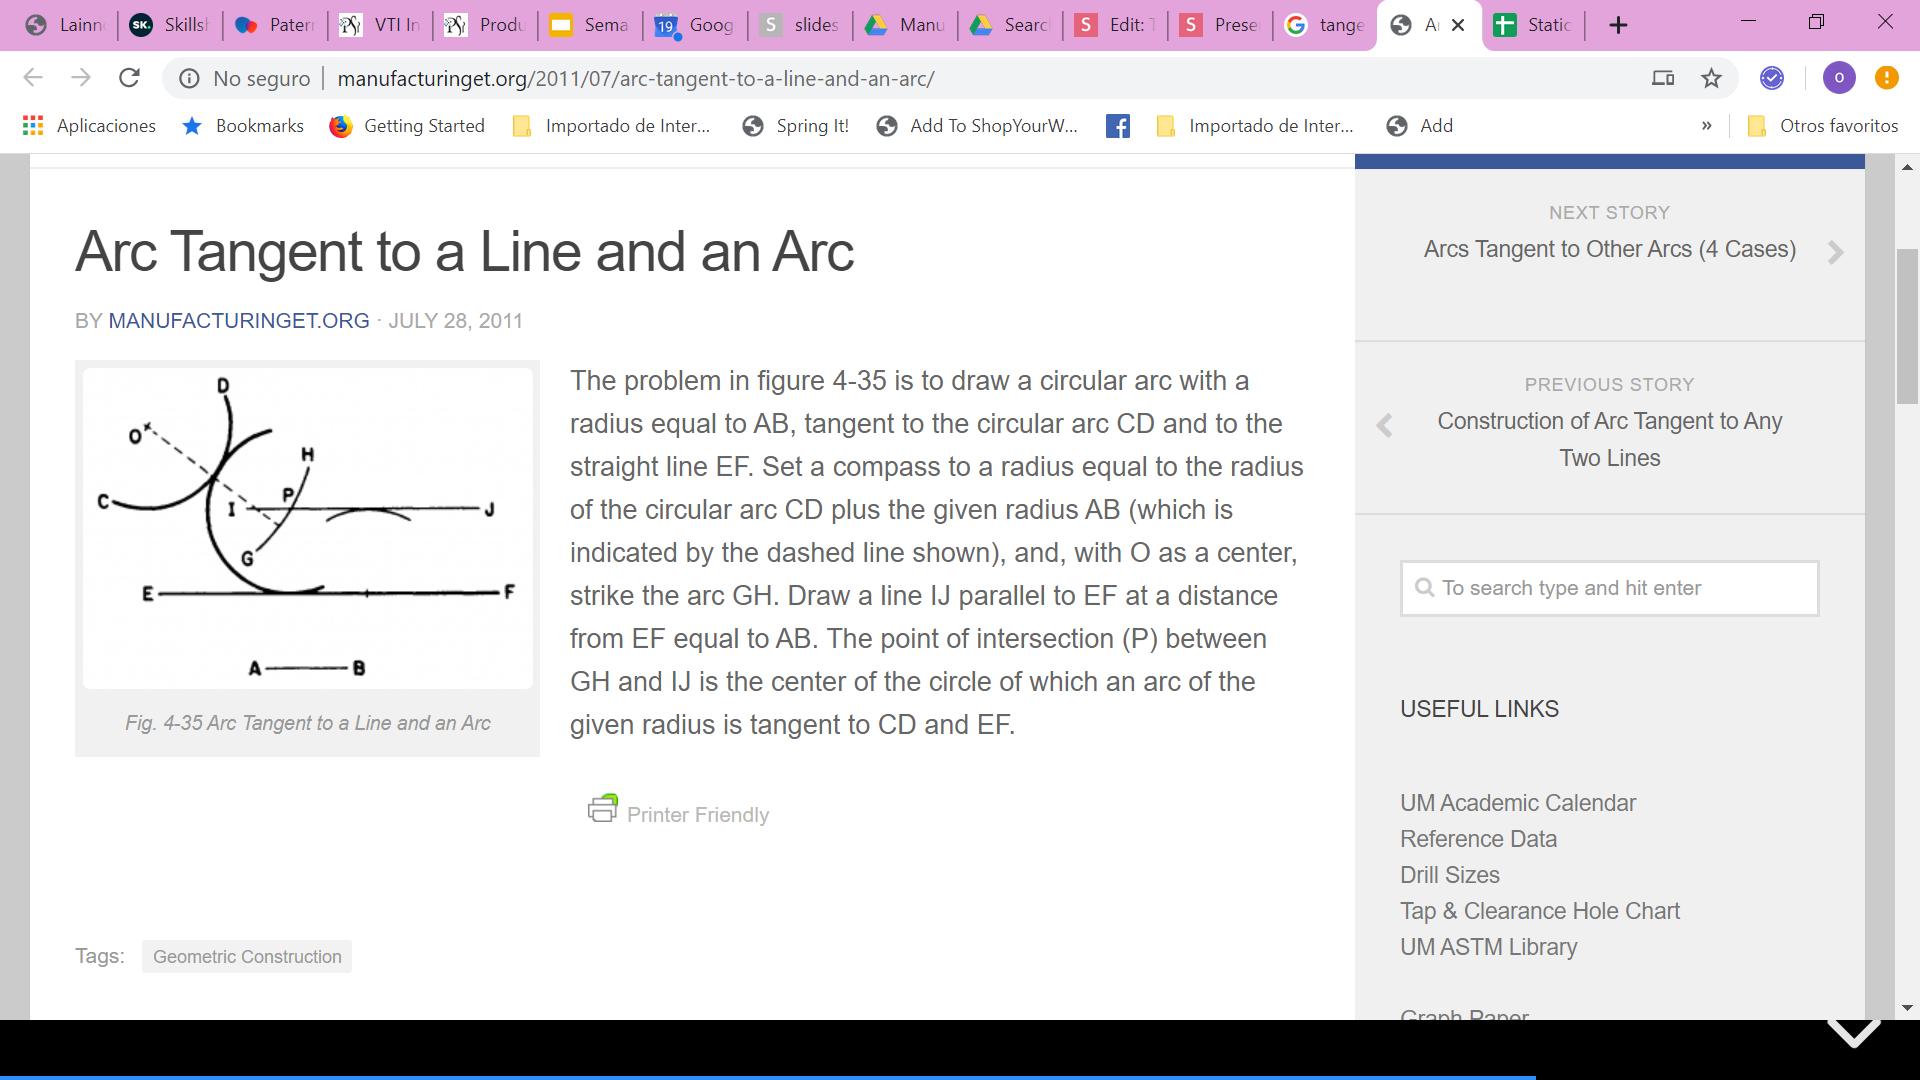The image size is (1920, 1080).
Task: Bookmark this page with the star icon
Action: coord(1712,78)
